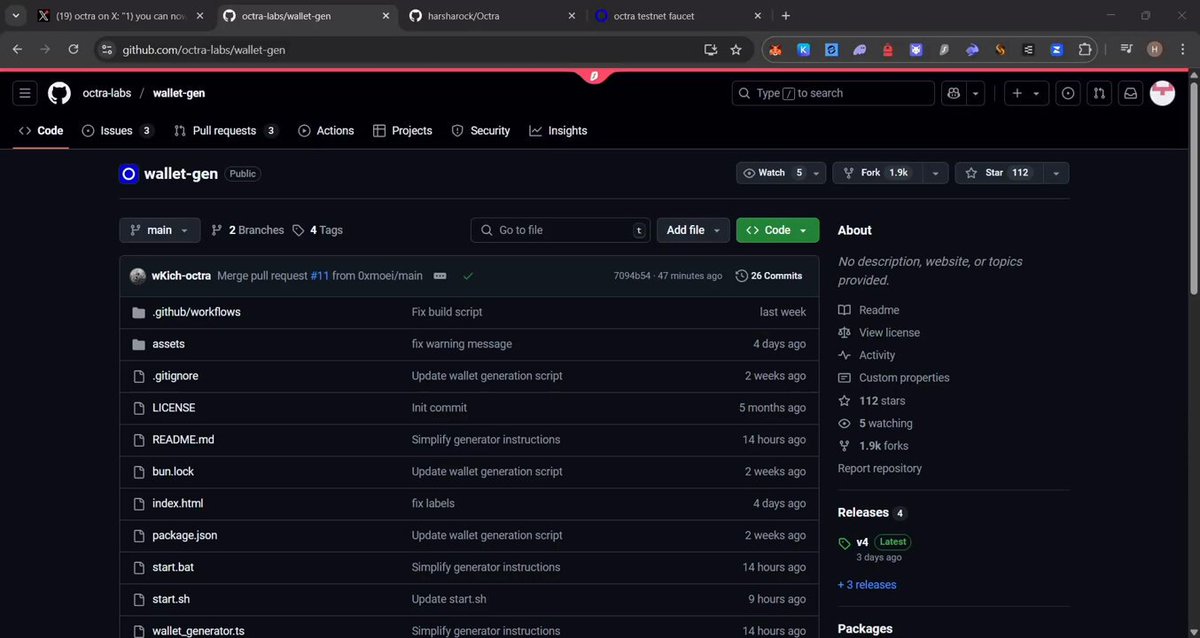Open the Insights tab

tap(558, 131)
